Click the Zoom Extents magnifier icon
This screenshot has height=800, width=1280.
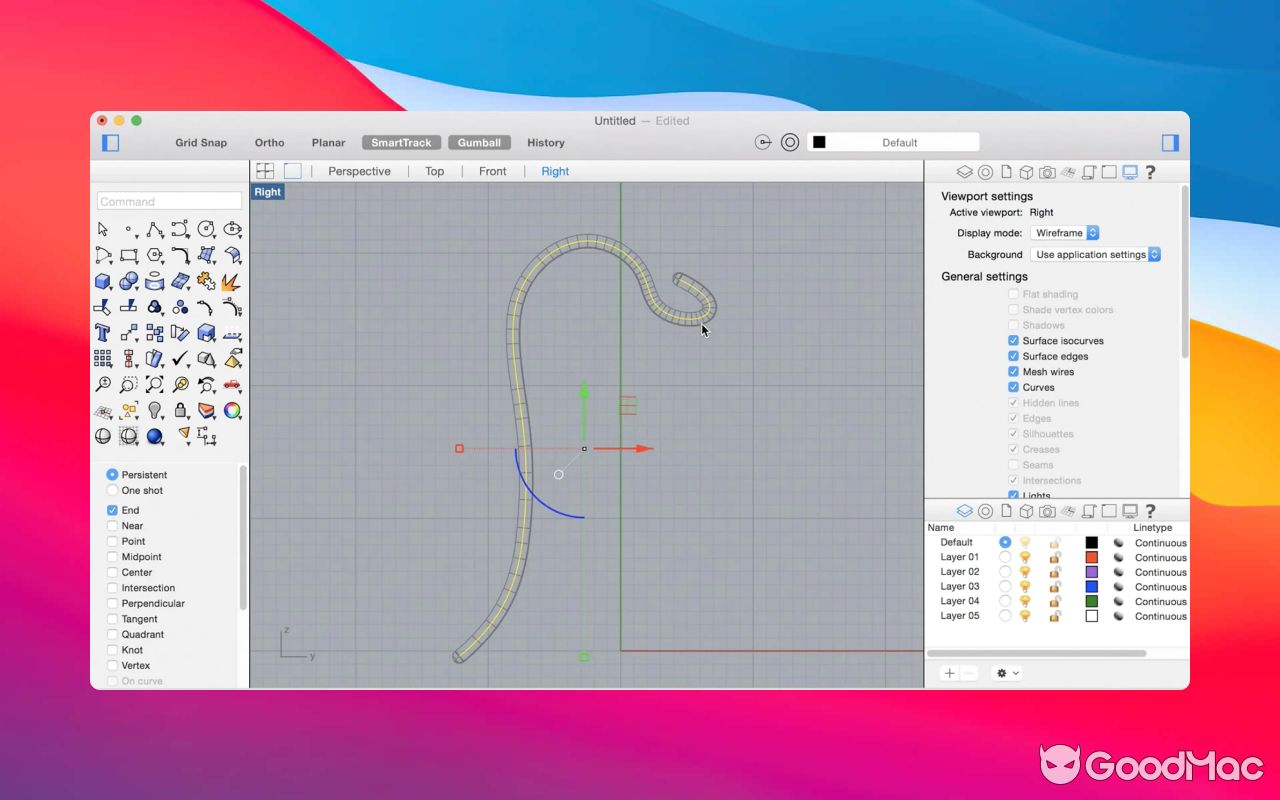(x=154, y=384)
